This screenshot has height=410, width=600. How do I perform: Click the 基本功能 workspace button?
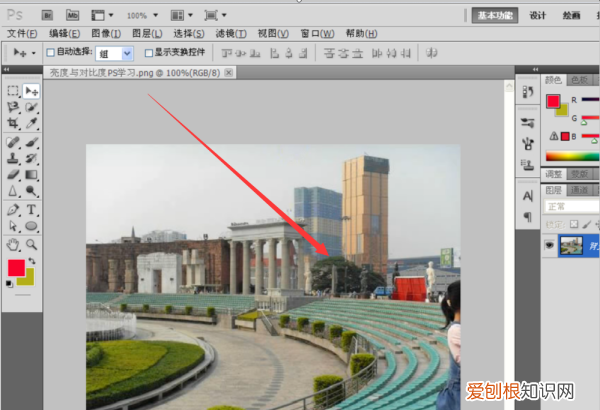[x=494, y=15]
